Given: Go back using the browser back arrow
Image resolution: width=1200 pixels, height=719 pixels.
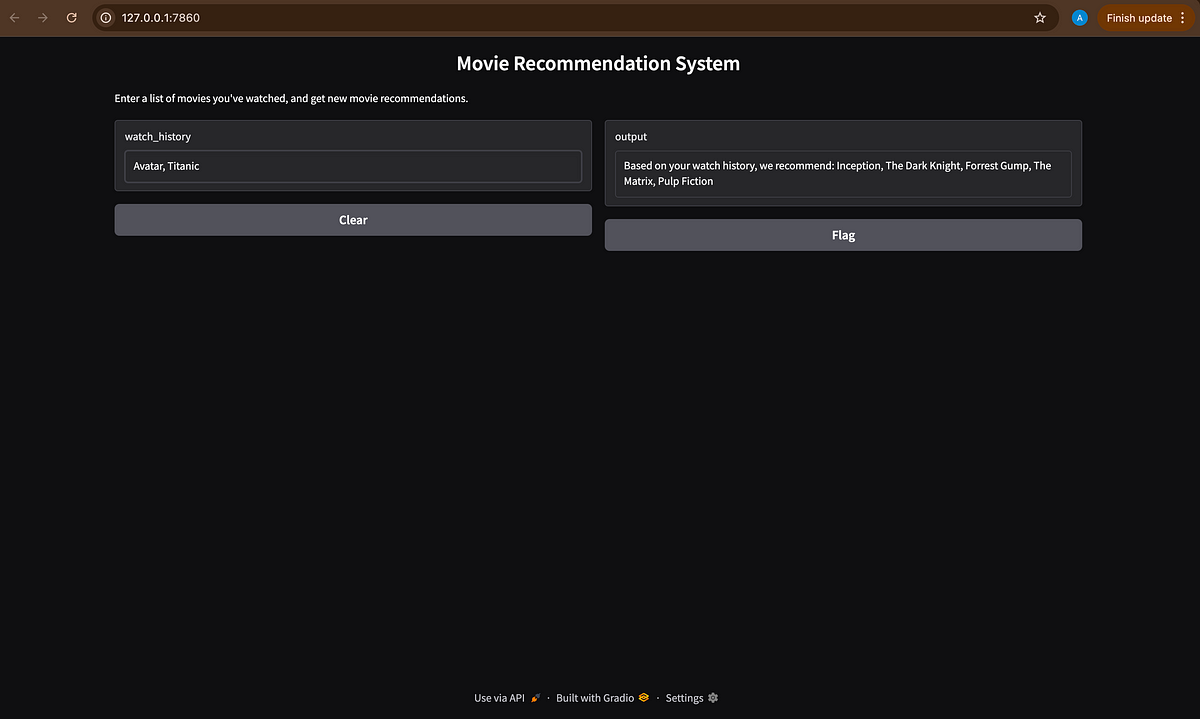Looking at the screenshot, I should 15,18.
